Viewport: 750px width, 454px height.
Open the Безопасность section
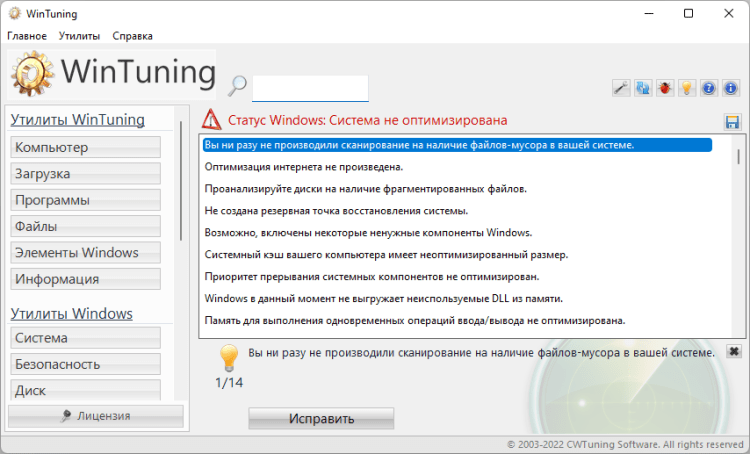[x=86, y=364]
